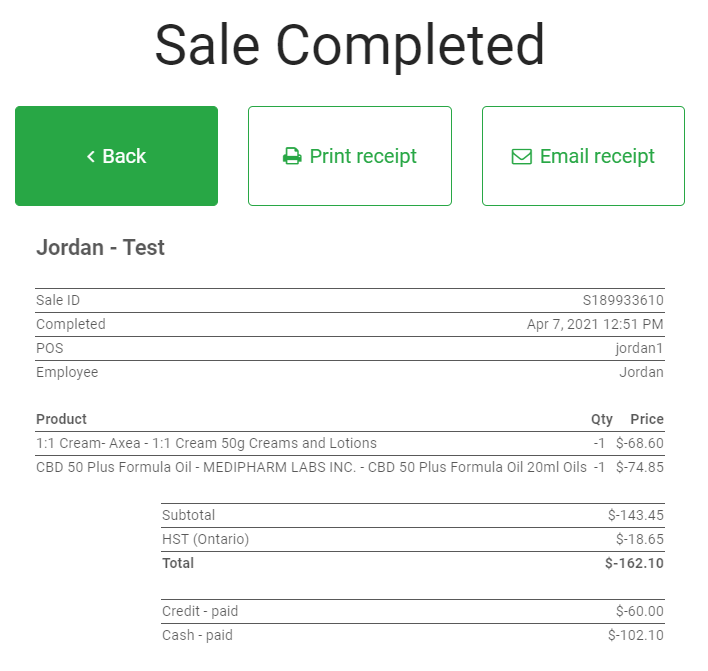708x671 pixels.
Task: Select the 1:1 Cream product row
Action: (x=206, y=443)
